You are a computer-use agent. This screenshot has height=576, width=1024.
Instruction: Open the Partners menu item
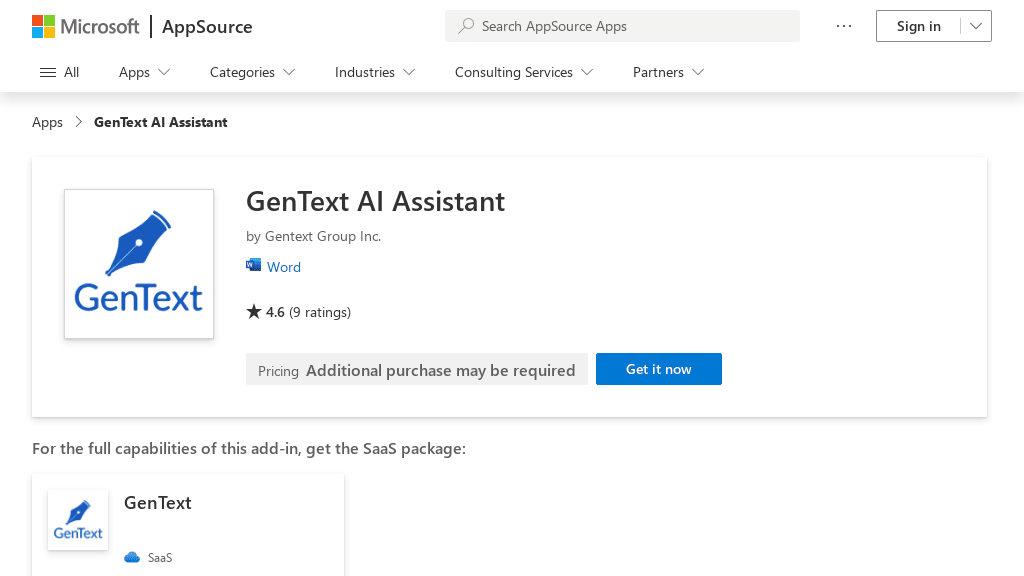(667, 72)
